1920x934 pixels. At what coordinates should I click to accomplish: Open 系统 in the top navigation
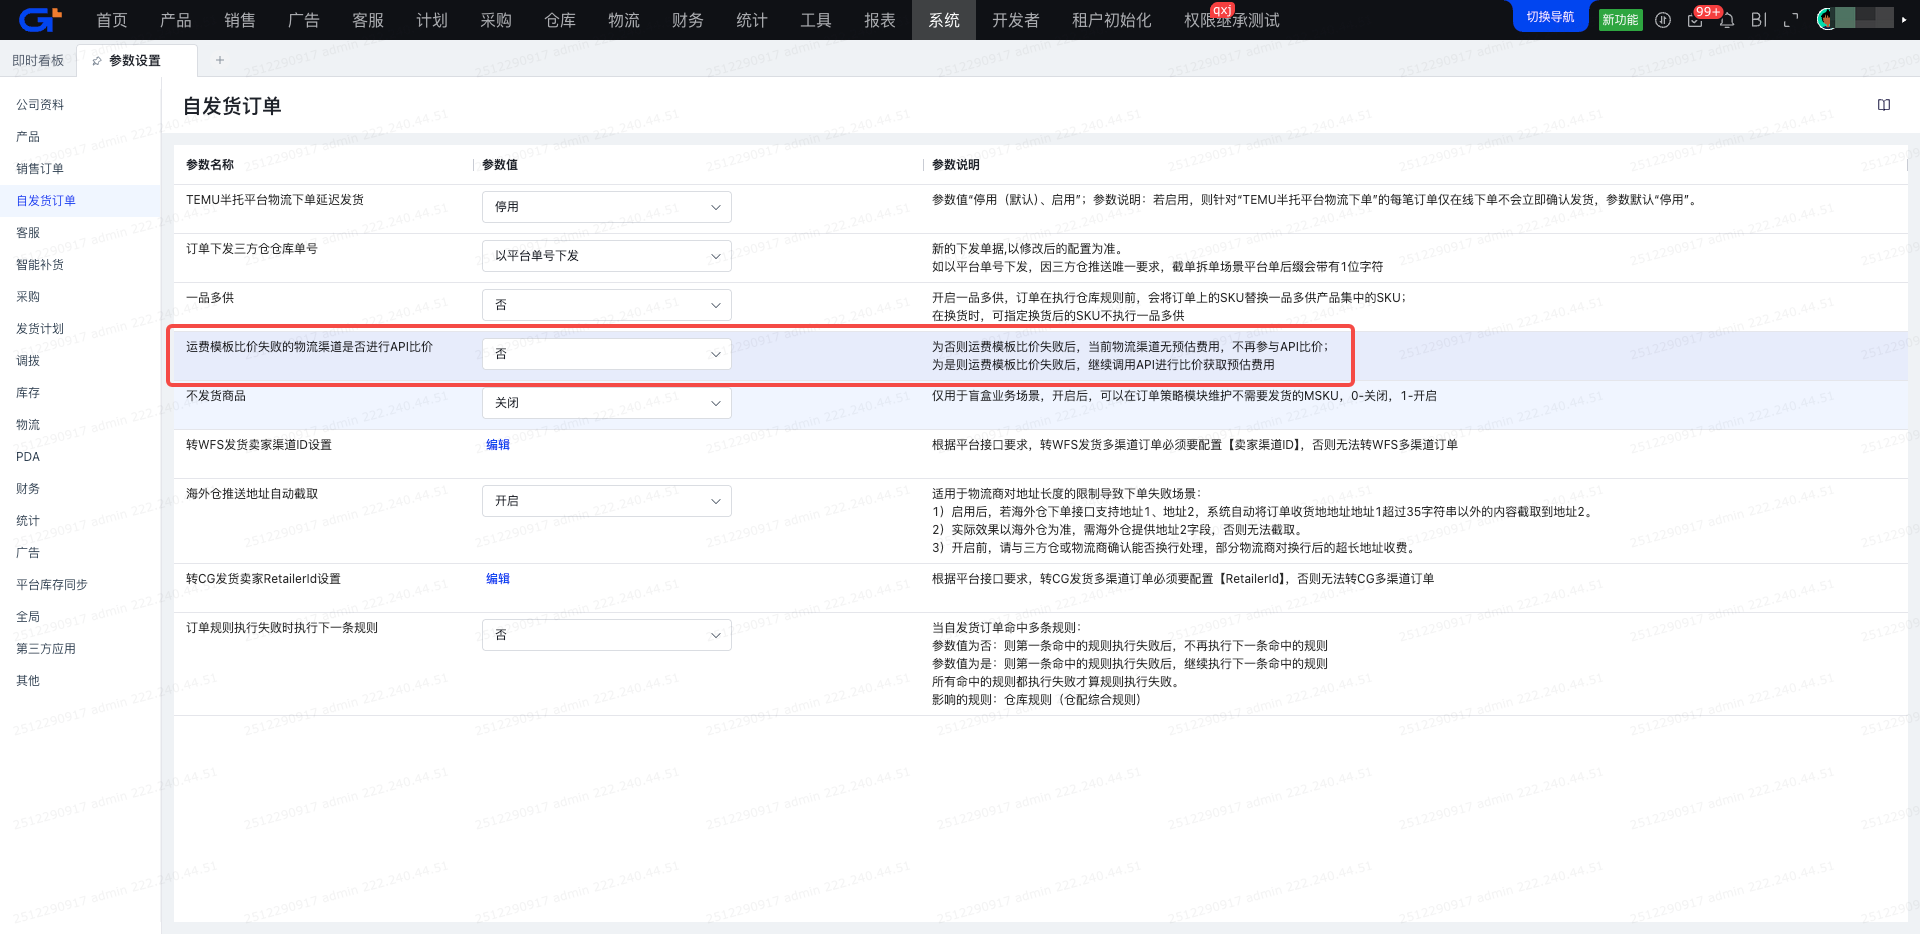(x=944, y=20)
